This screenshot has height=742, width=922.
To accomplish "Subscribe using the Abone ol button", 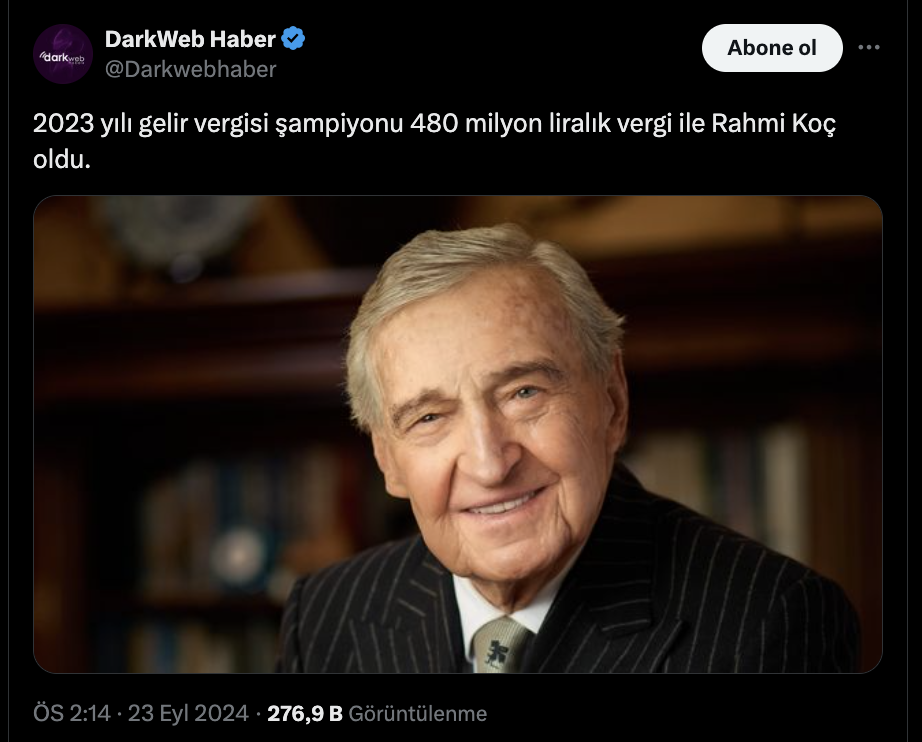I will 772,48.
